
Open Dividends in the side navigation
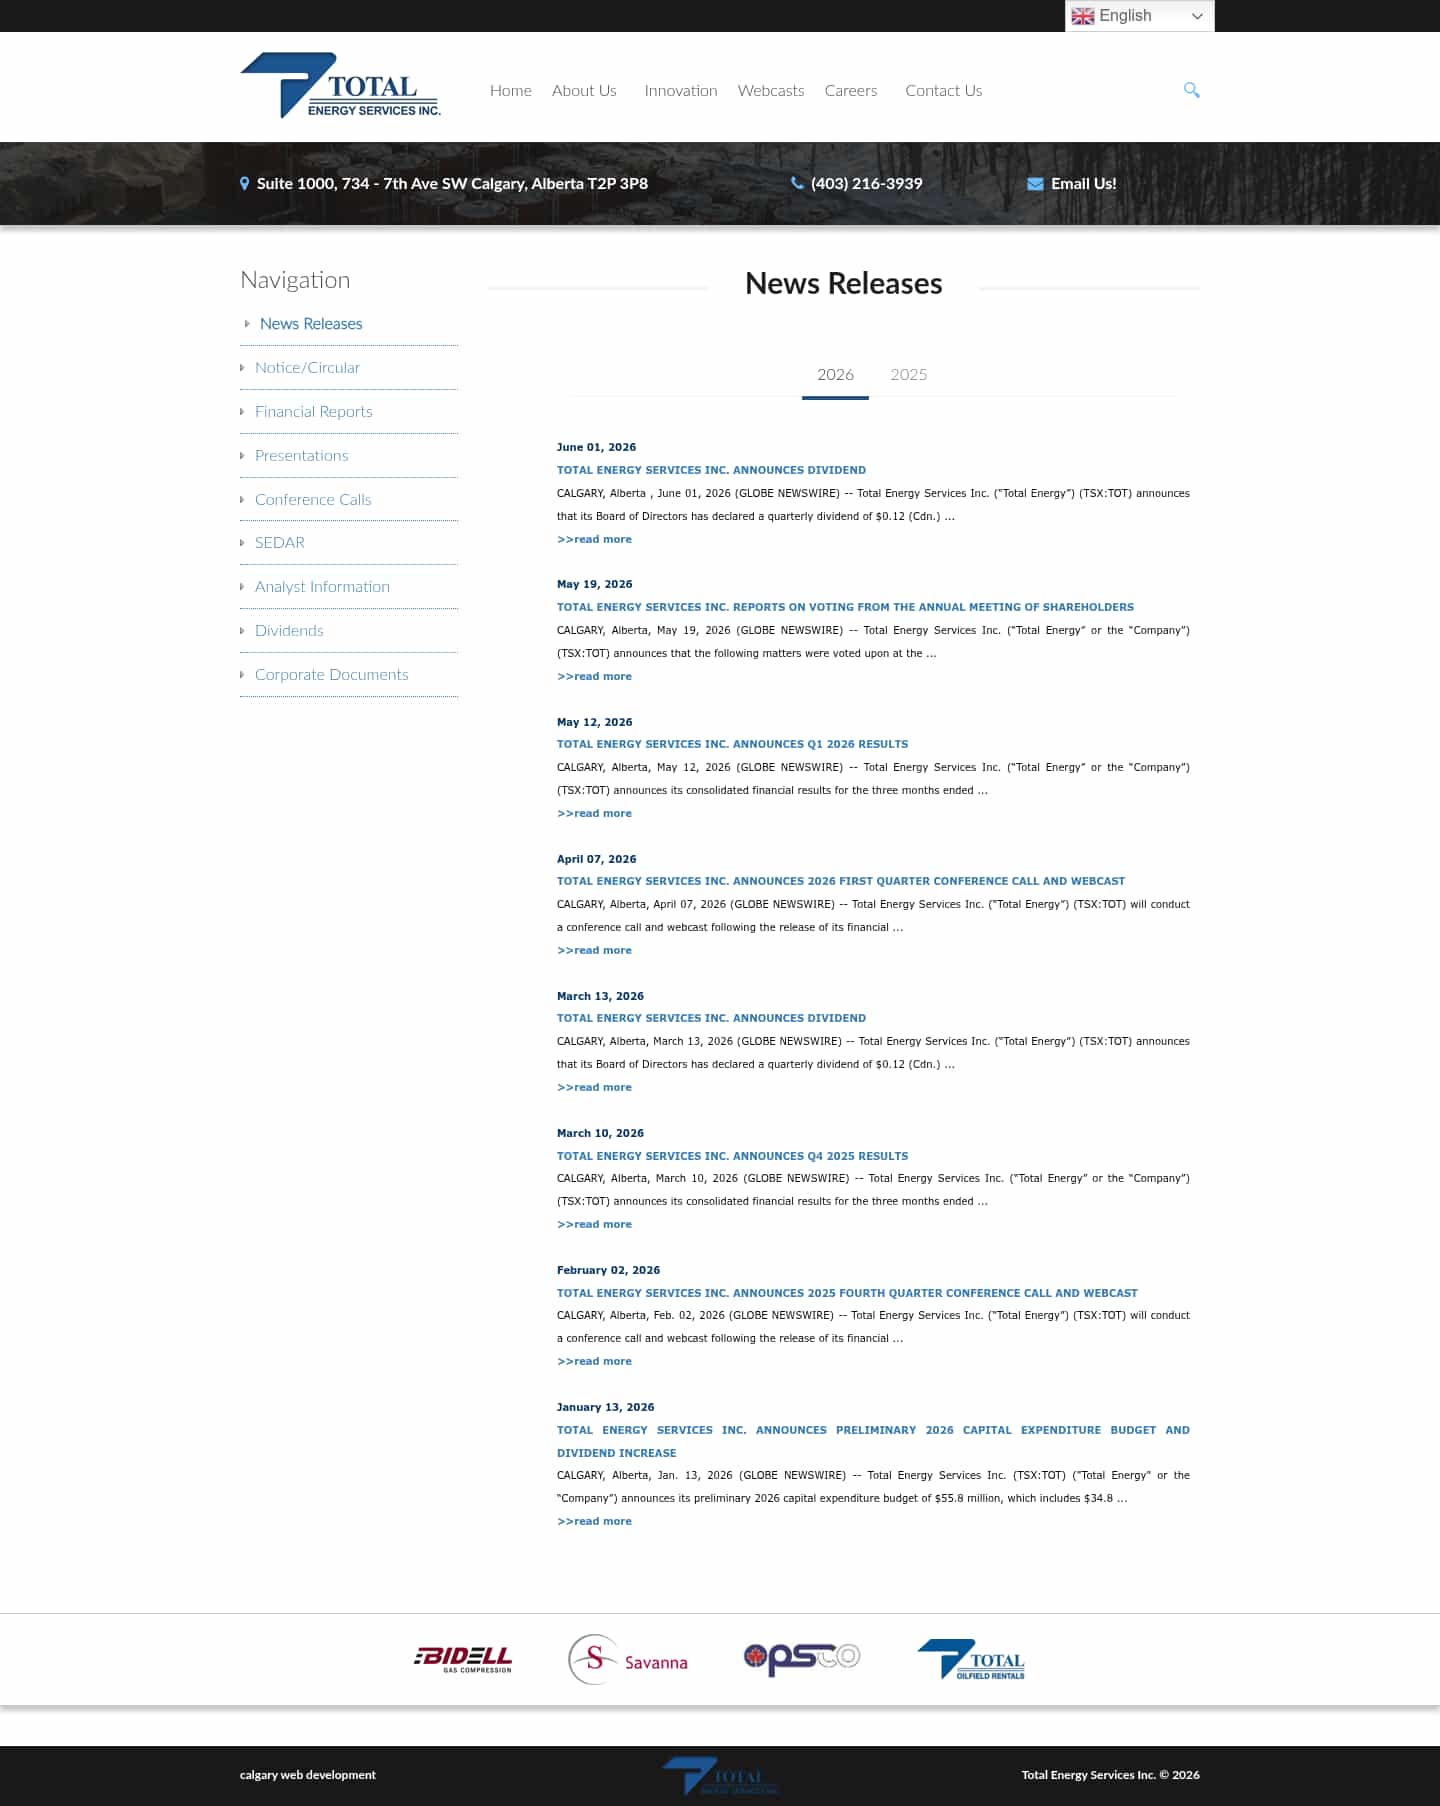tap(289, 631)
